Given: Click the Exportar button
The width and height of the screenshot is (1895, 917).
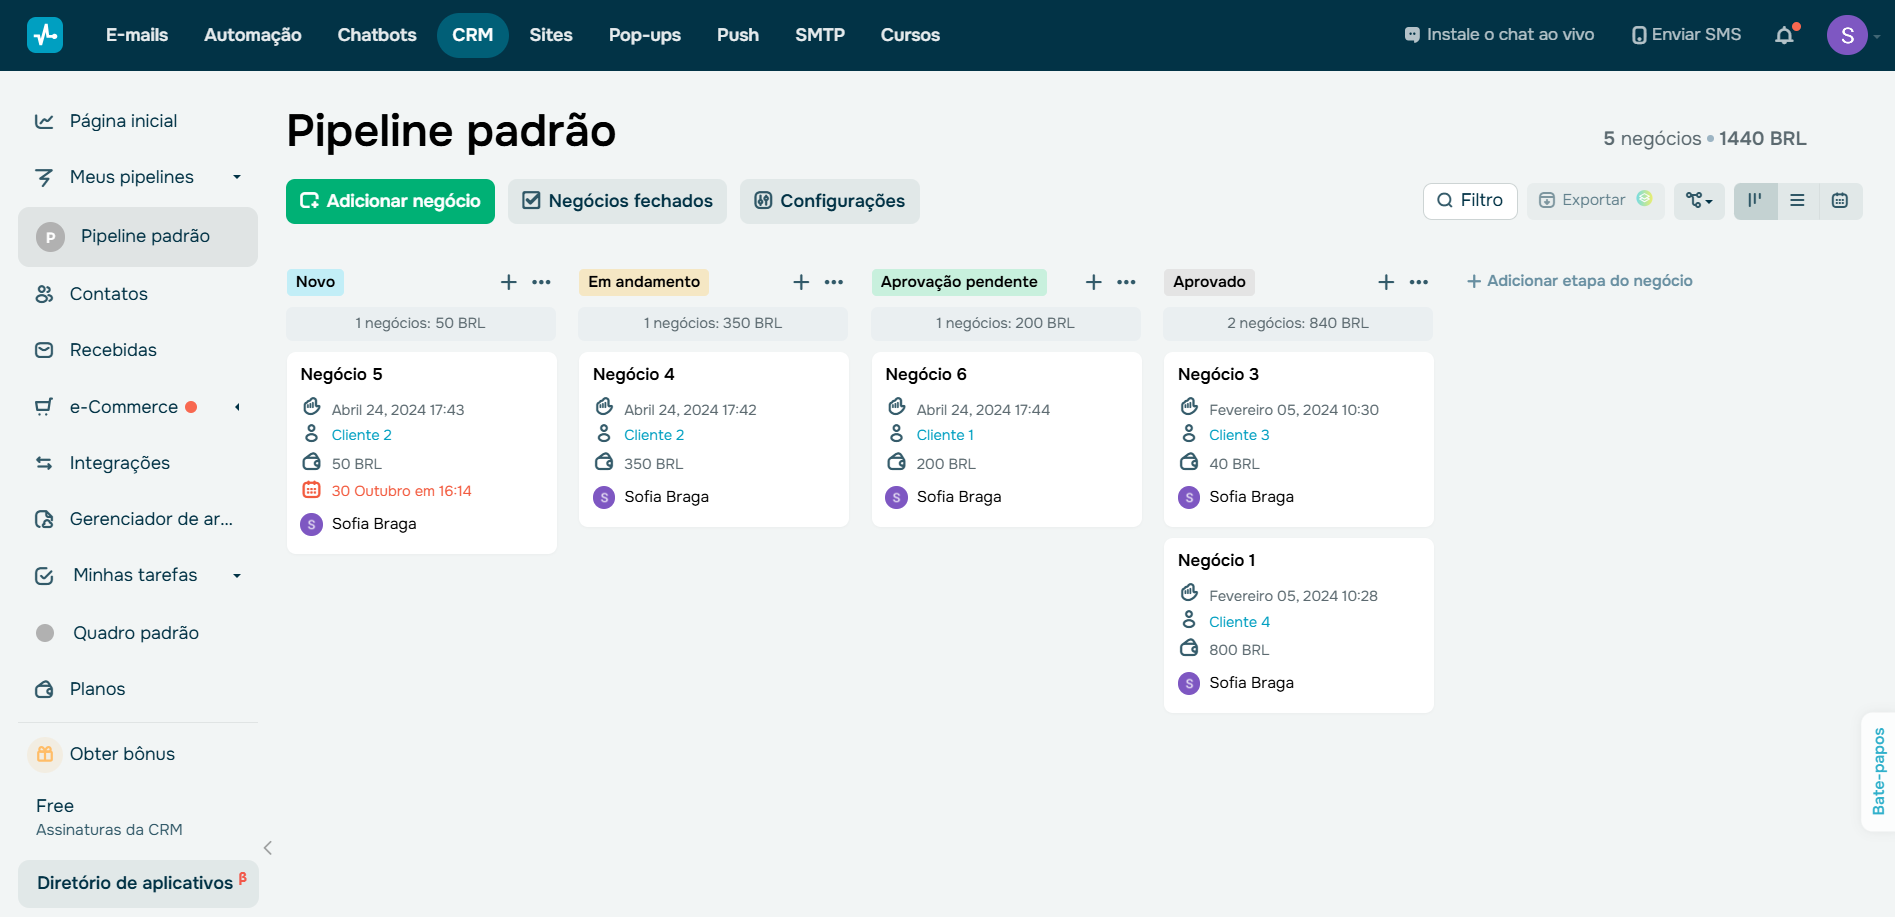Looking at the screenshot, I should point(1595,200).
